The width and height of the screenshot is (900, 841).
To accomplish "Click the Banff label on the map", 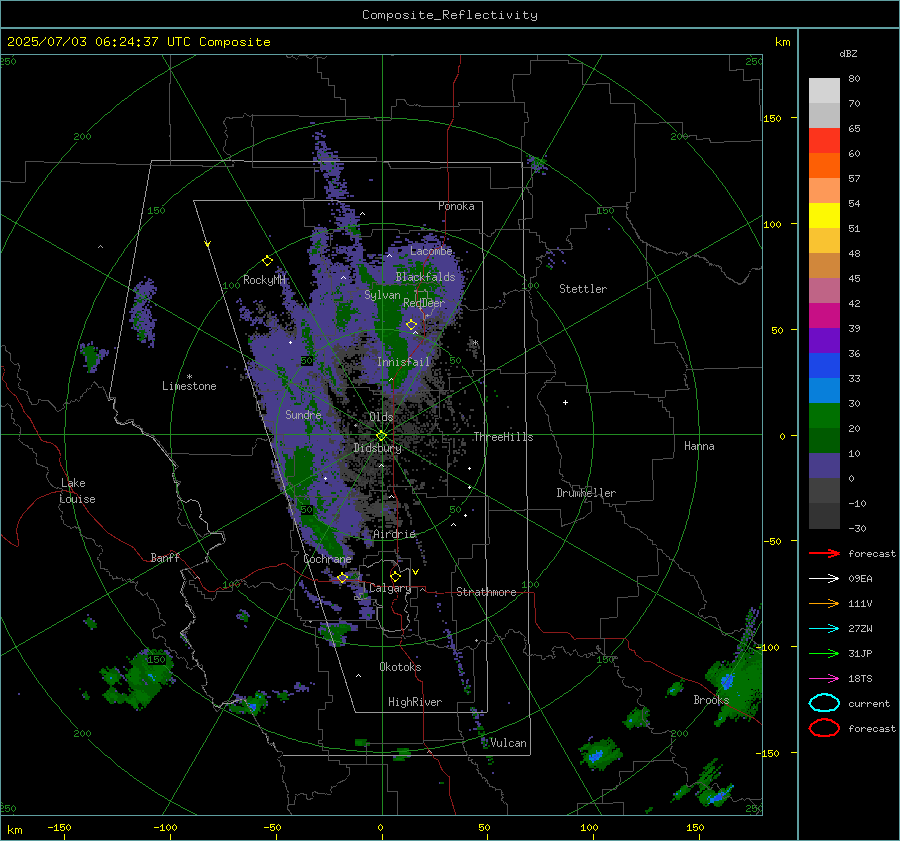I will click(165, 558).
